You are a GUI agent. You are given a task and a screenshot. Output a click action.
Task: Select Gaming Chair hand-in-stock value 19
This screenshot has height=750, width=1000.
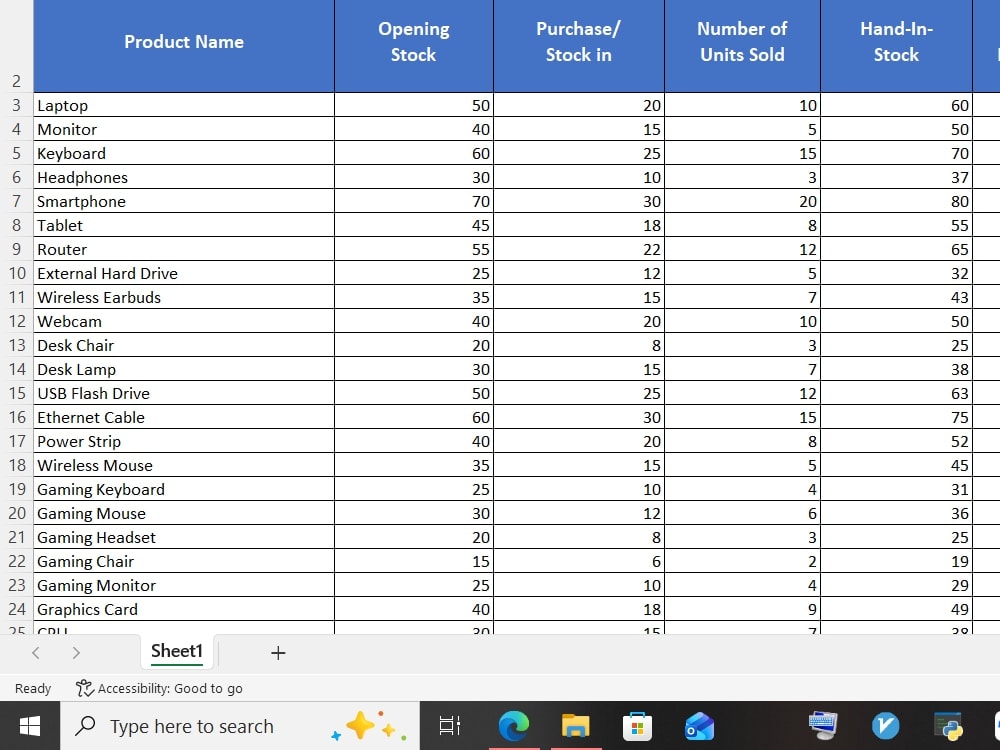(x=896, y=561)
